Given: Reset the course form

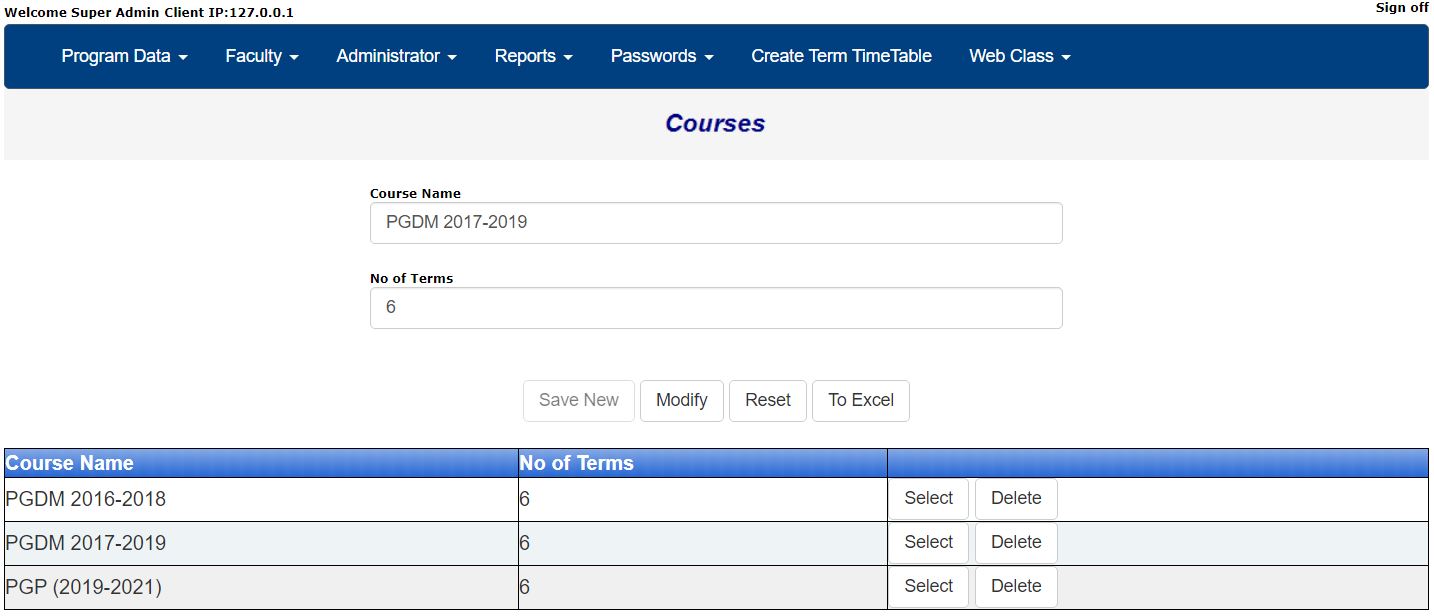Looking at the screenshot, I should [767, 400].
